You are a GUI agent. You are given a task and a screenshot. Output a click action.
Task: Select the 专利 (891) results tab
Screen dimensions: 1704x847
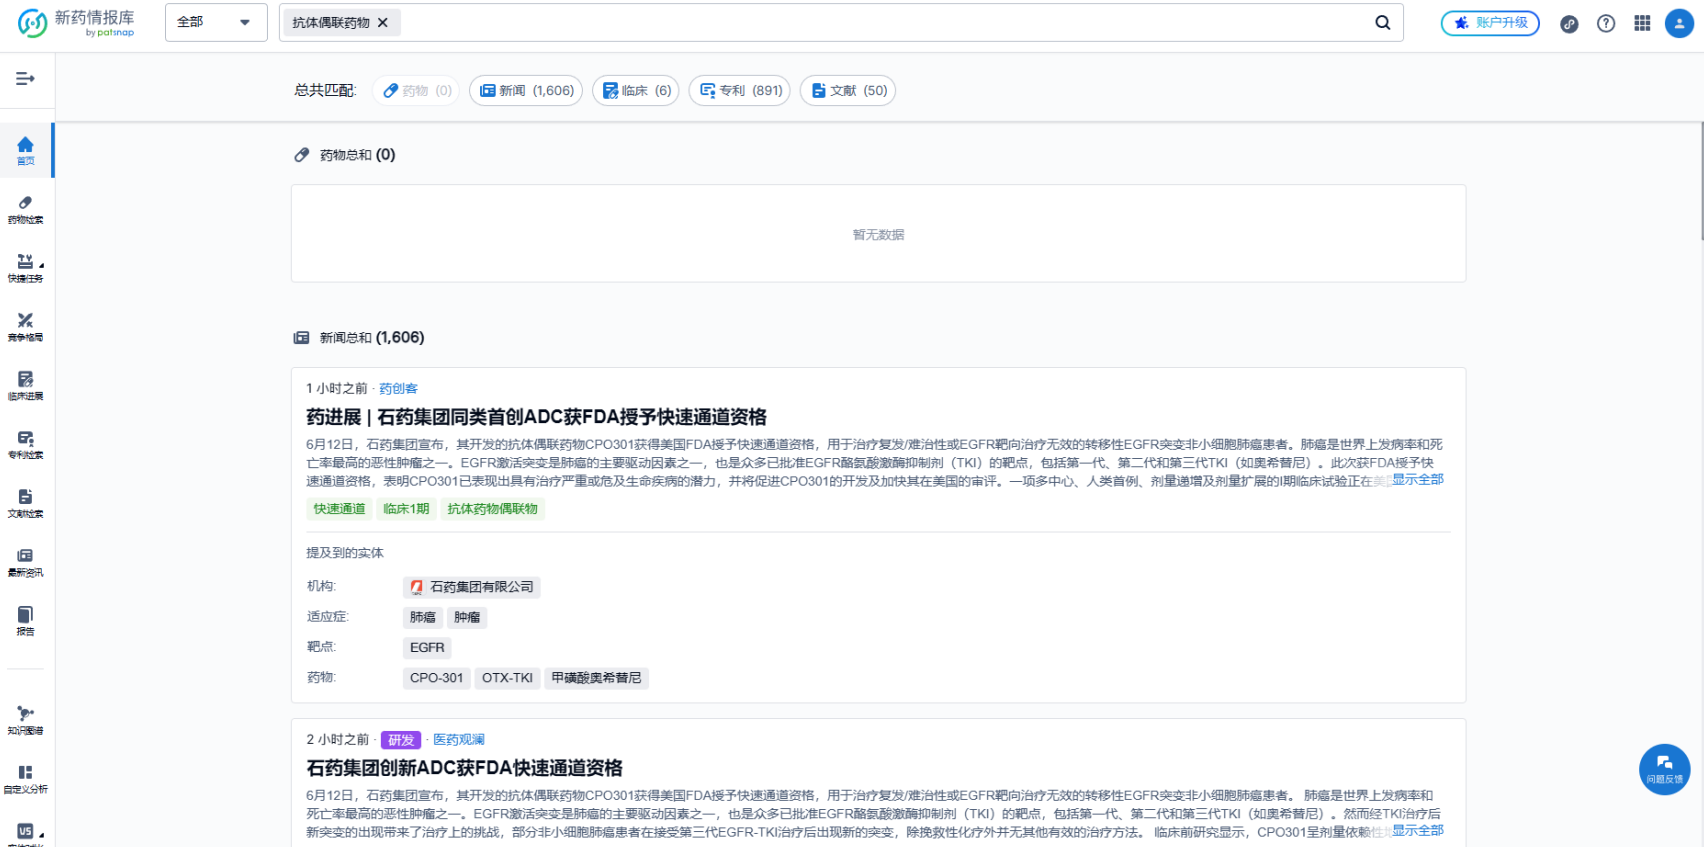(740, 91)
